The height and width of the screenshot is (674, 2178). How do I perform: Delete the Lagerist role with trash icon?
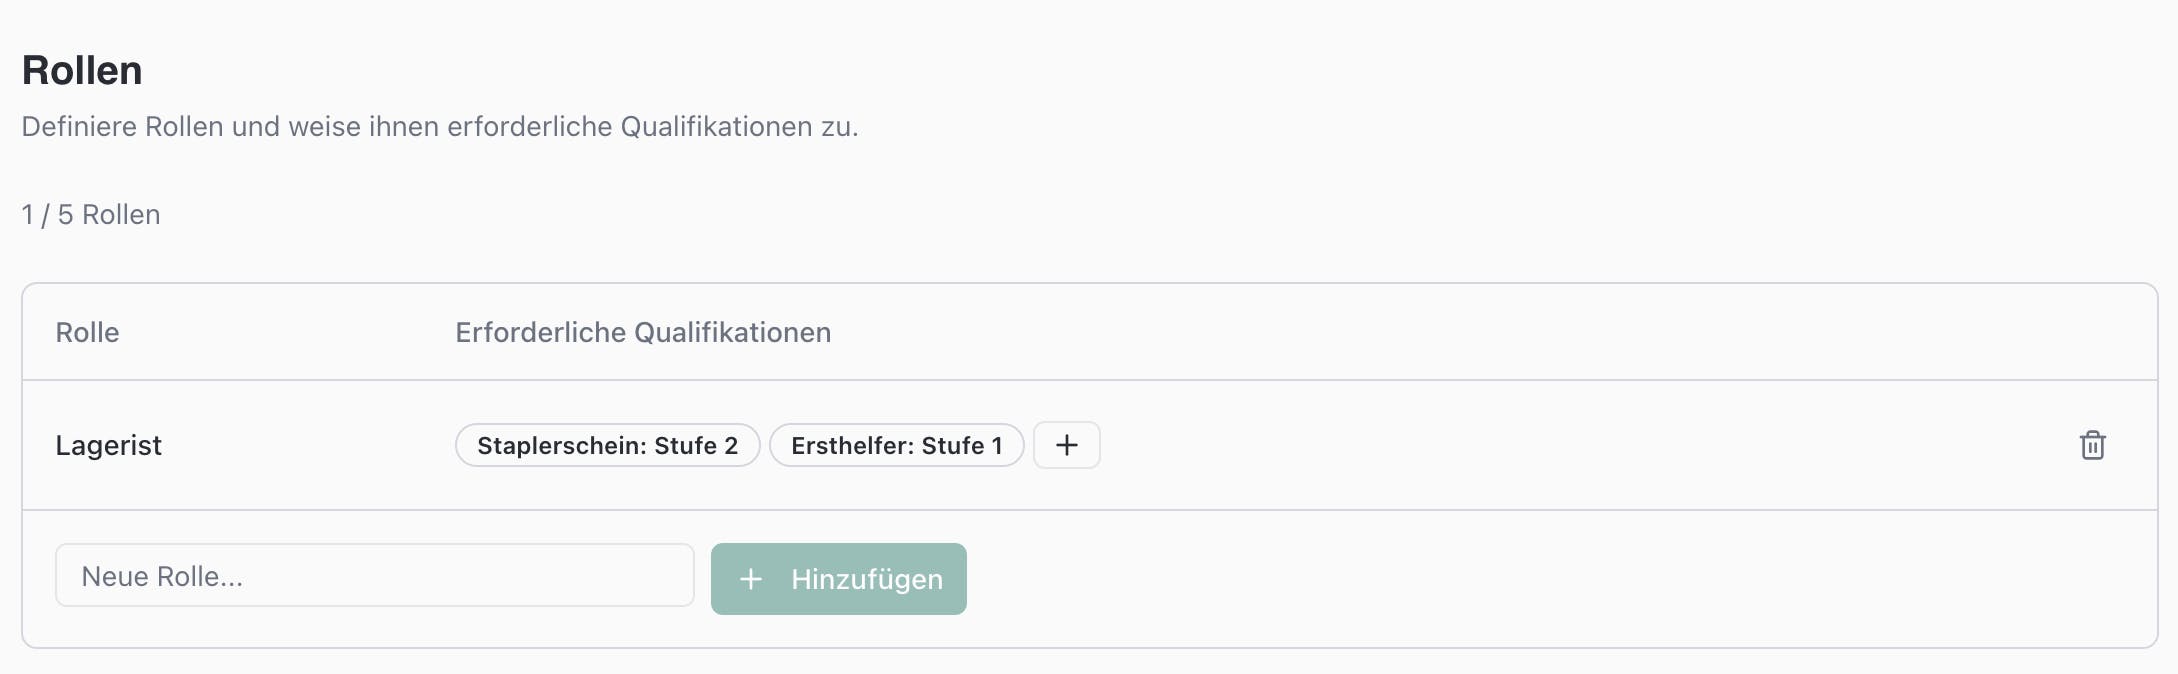pyautogui.click(x=2092, y=445)
